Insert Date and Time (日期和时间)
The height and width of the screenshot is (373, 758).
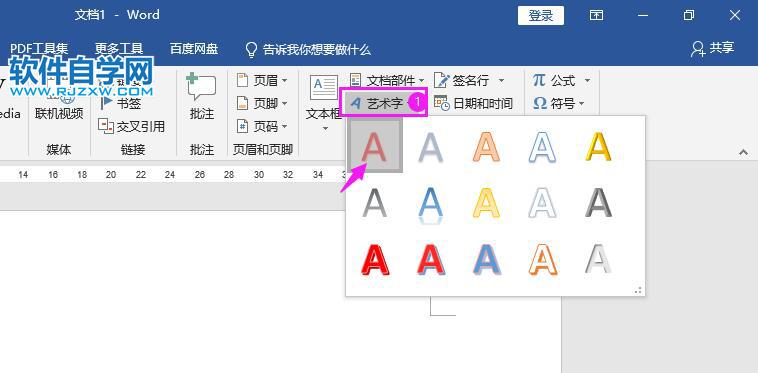(x=473, y=103)
